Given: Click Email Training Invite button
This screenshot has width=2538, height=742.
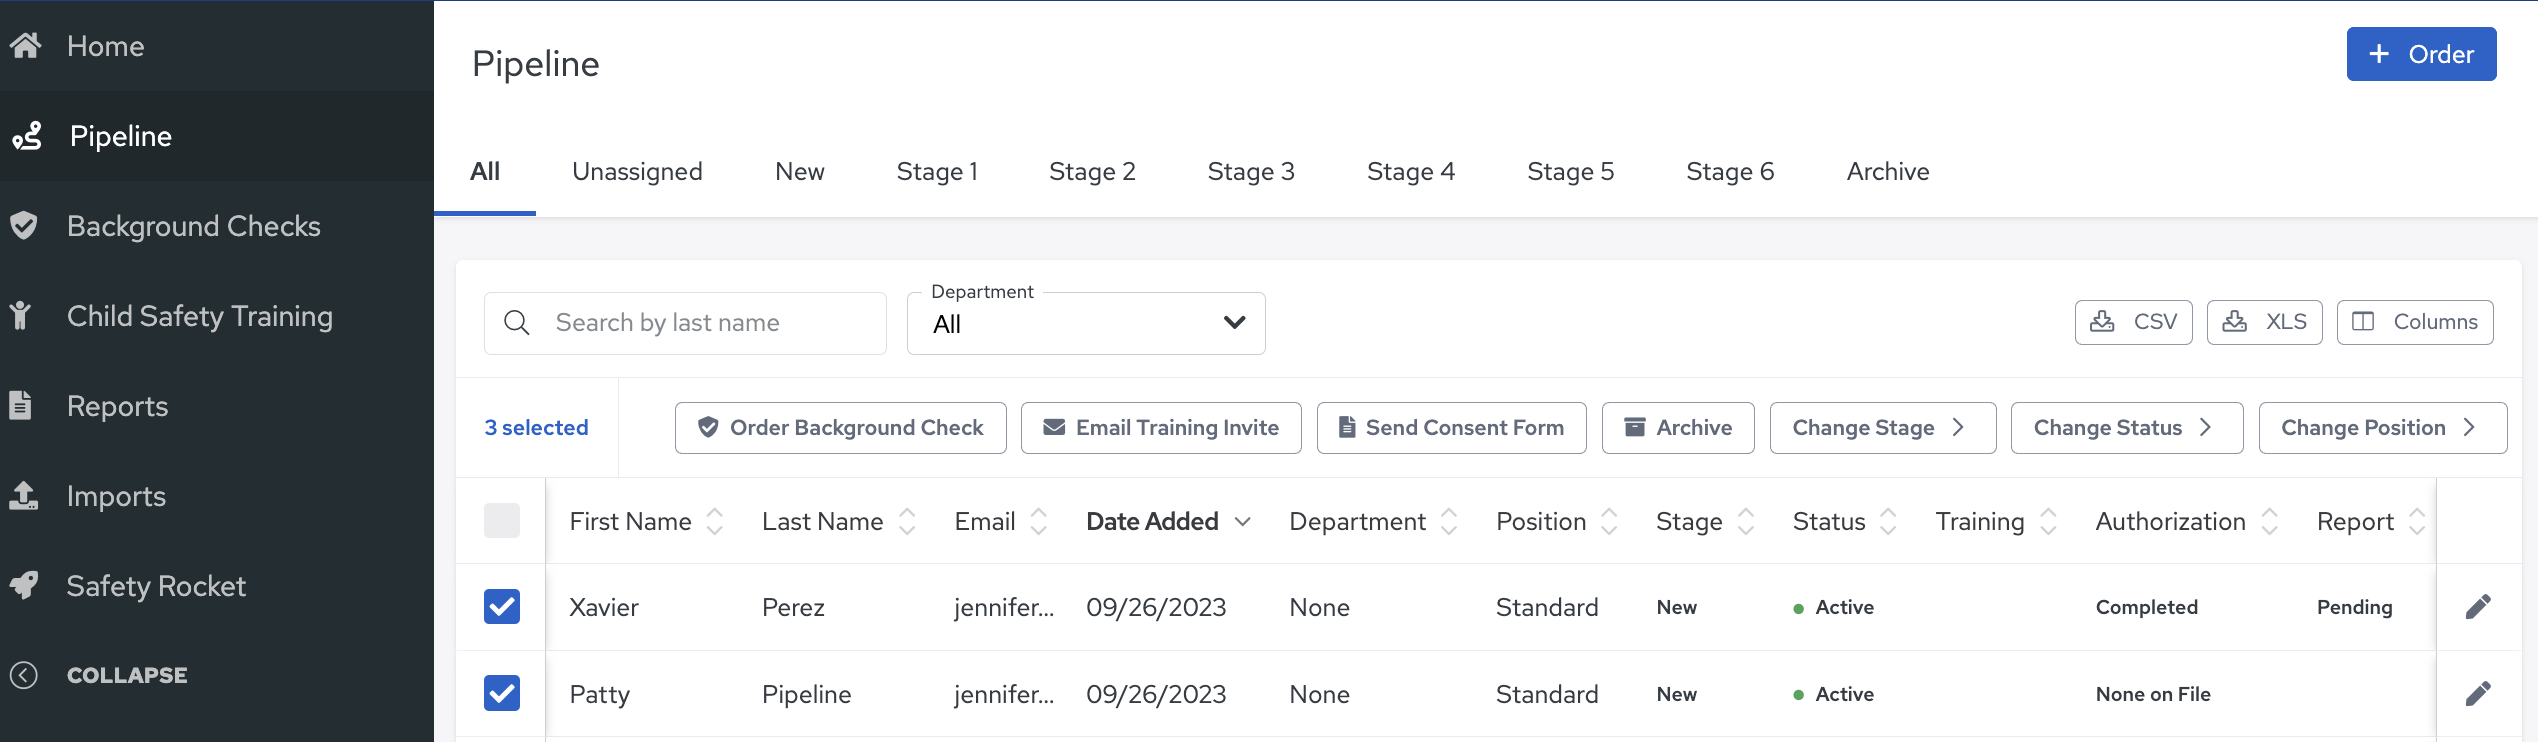Looking at the screenshot, I should [x=1161, y=428].
